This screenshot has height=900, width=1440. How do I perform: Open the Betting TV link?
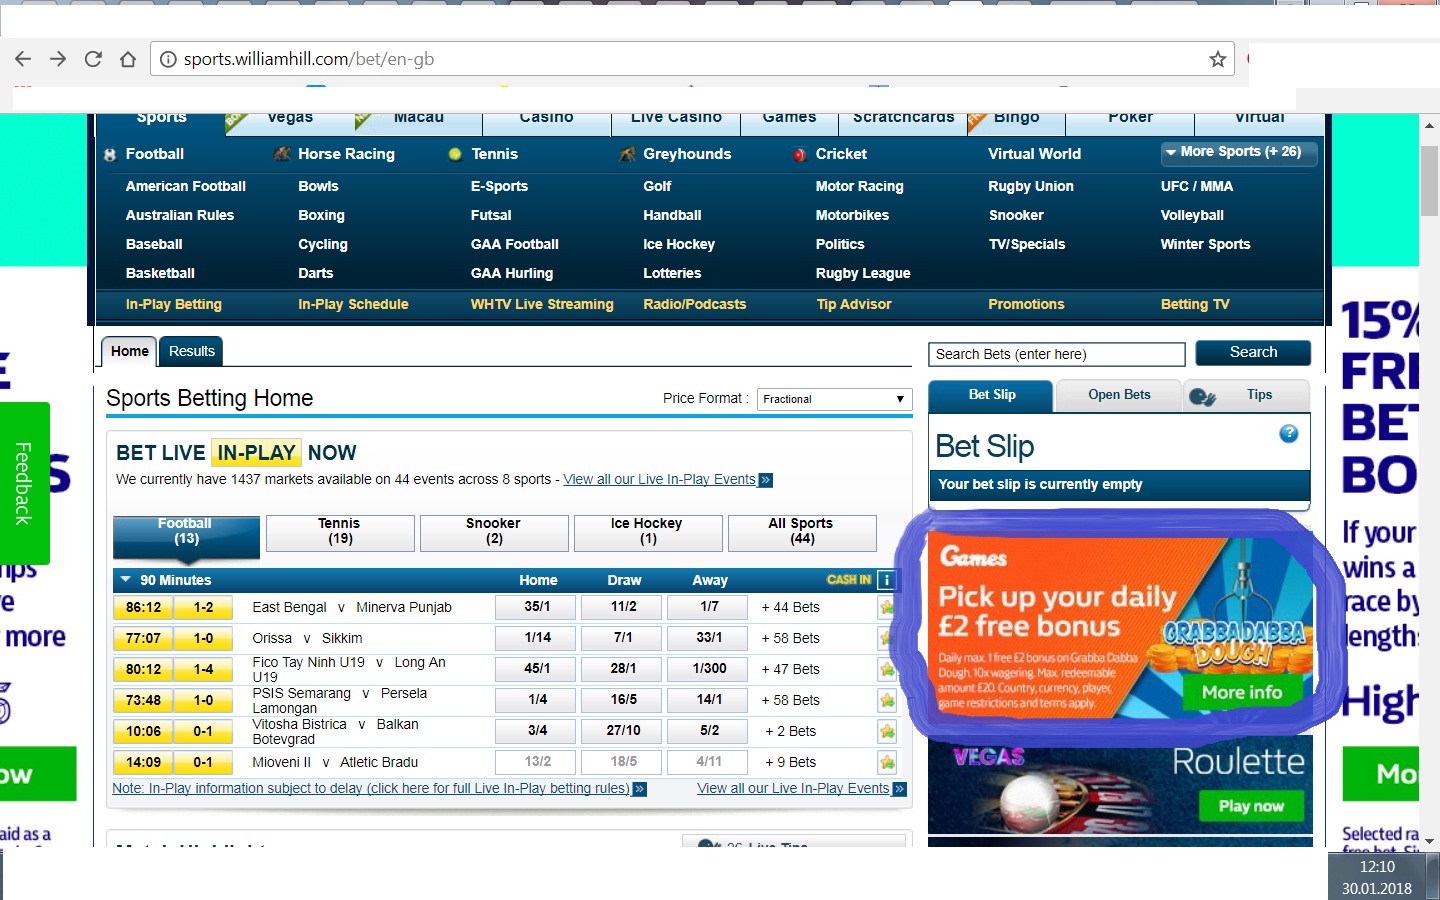tap(1195, 304)
